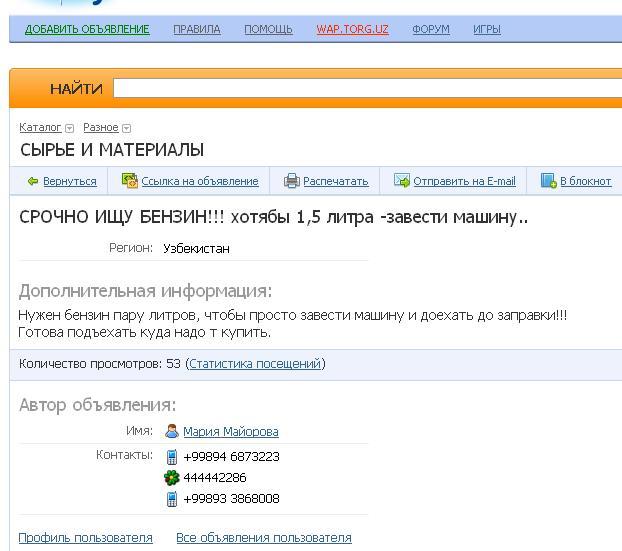Click the Количество просмотров: 53 text
The image size is (622, 551).
[100, 364]
